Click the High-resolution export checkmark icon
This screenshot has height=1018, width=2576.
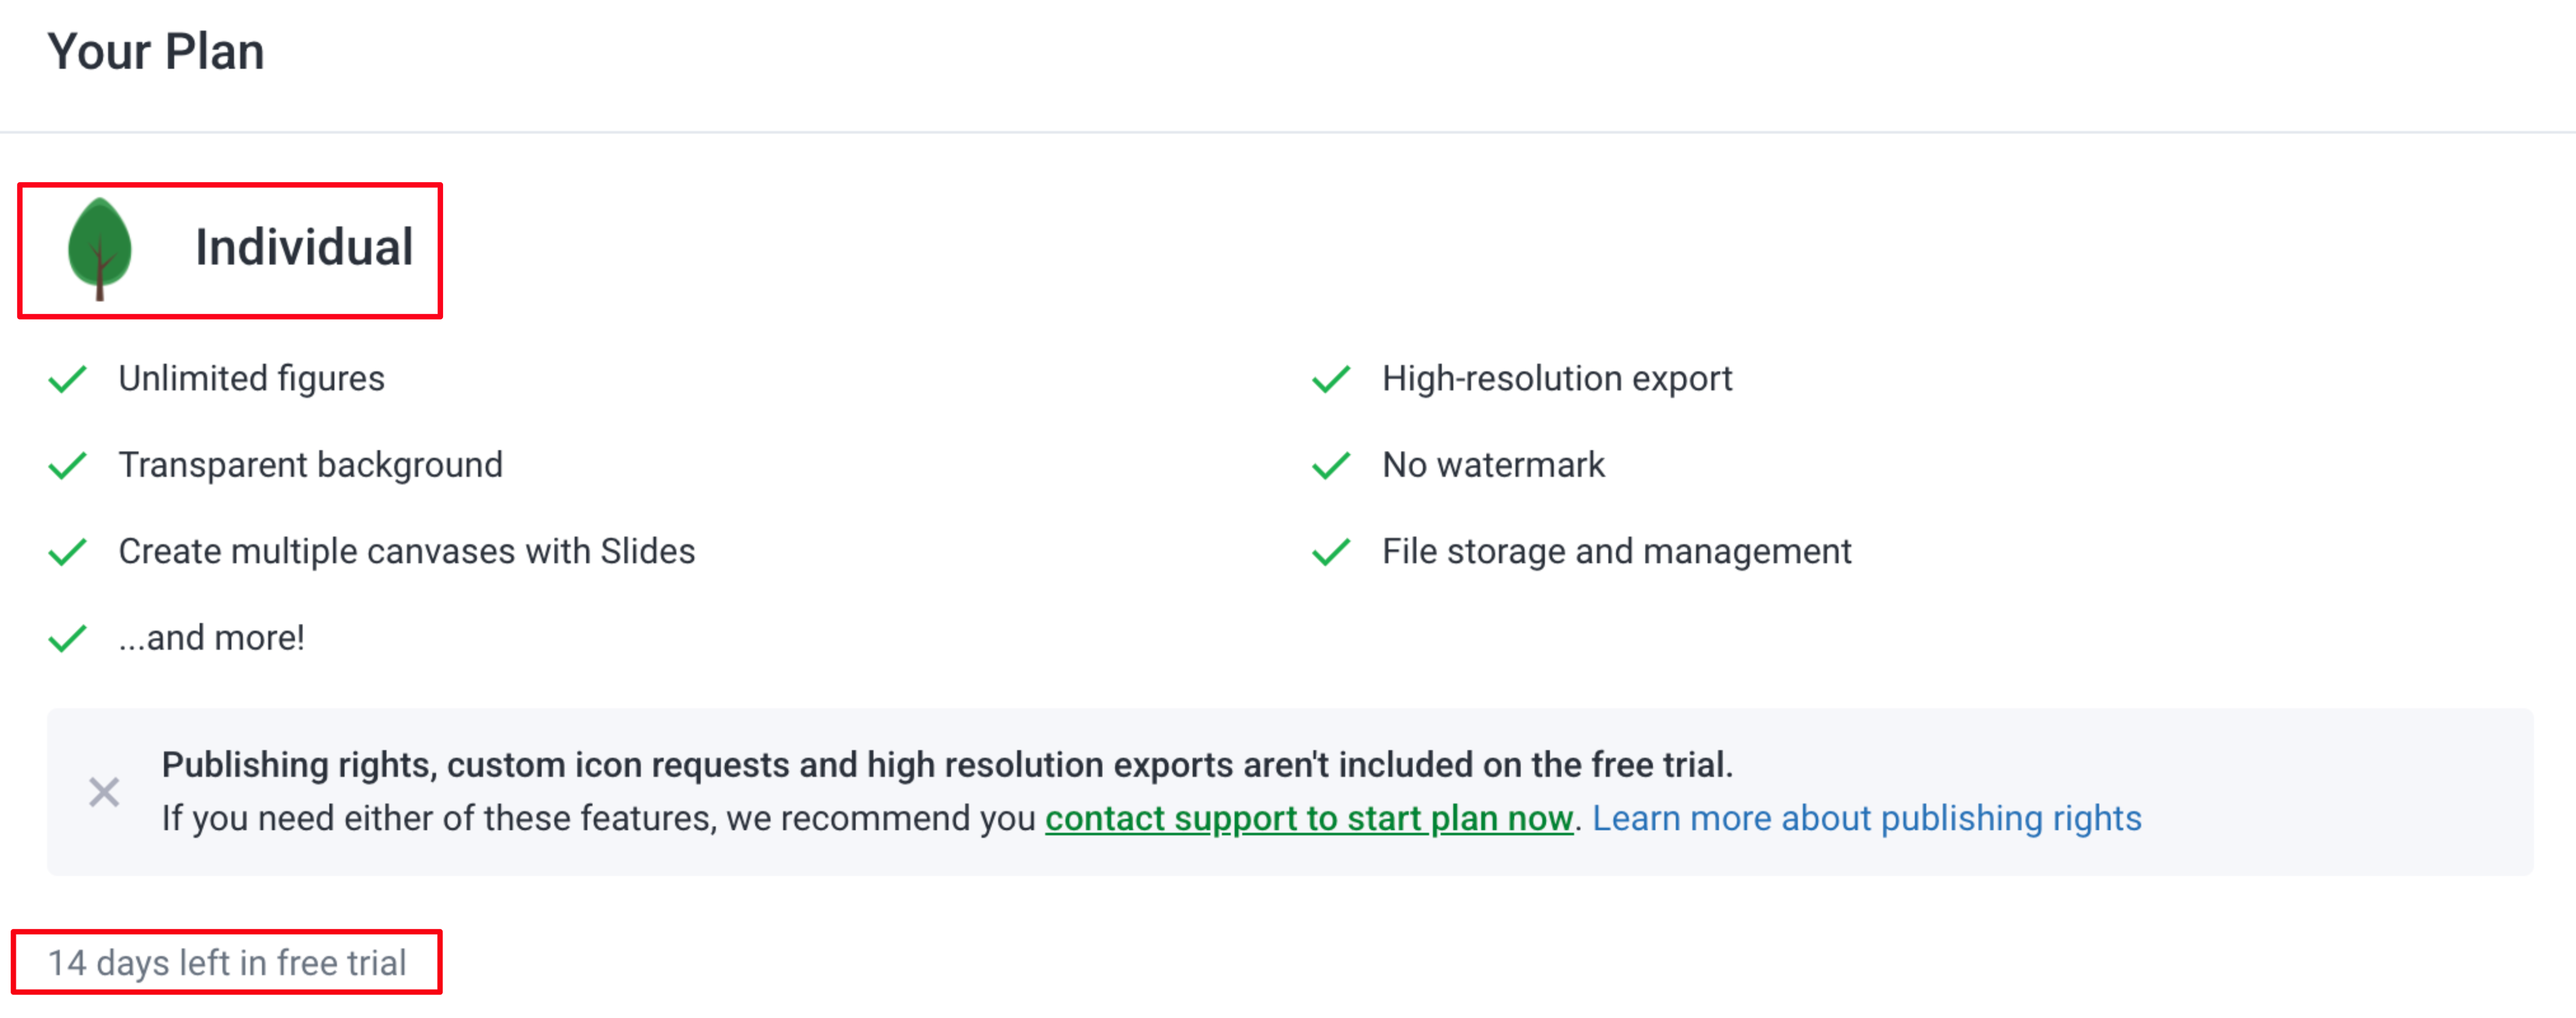click(x=1331, y=379)
